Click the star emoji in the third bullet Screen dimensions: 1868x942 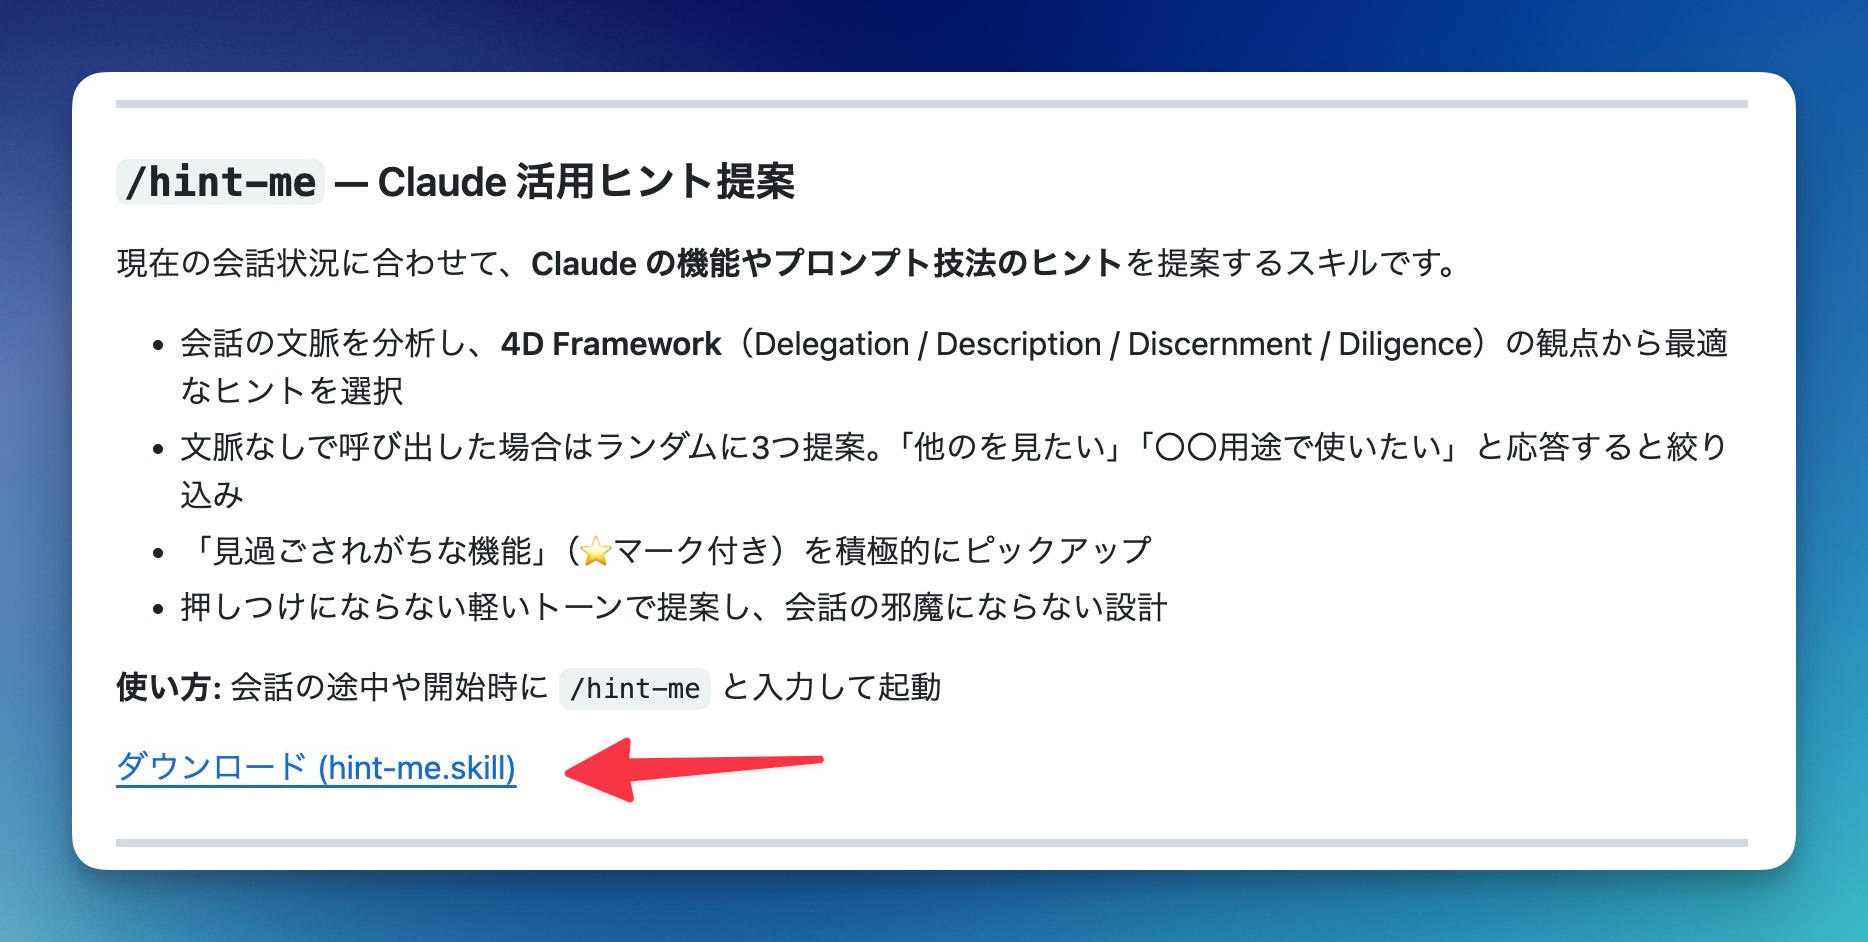[x=596, y=551]
